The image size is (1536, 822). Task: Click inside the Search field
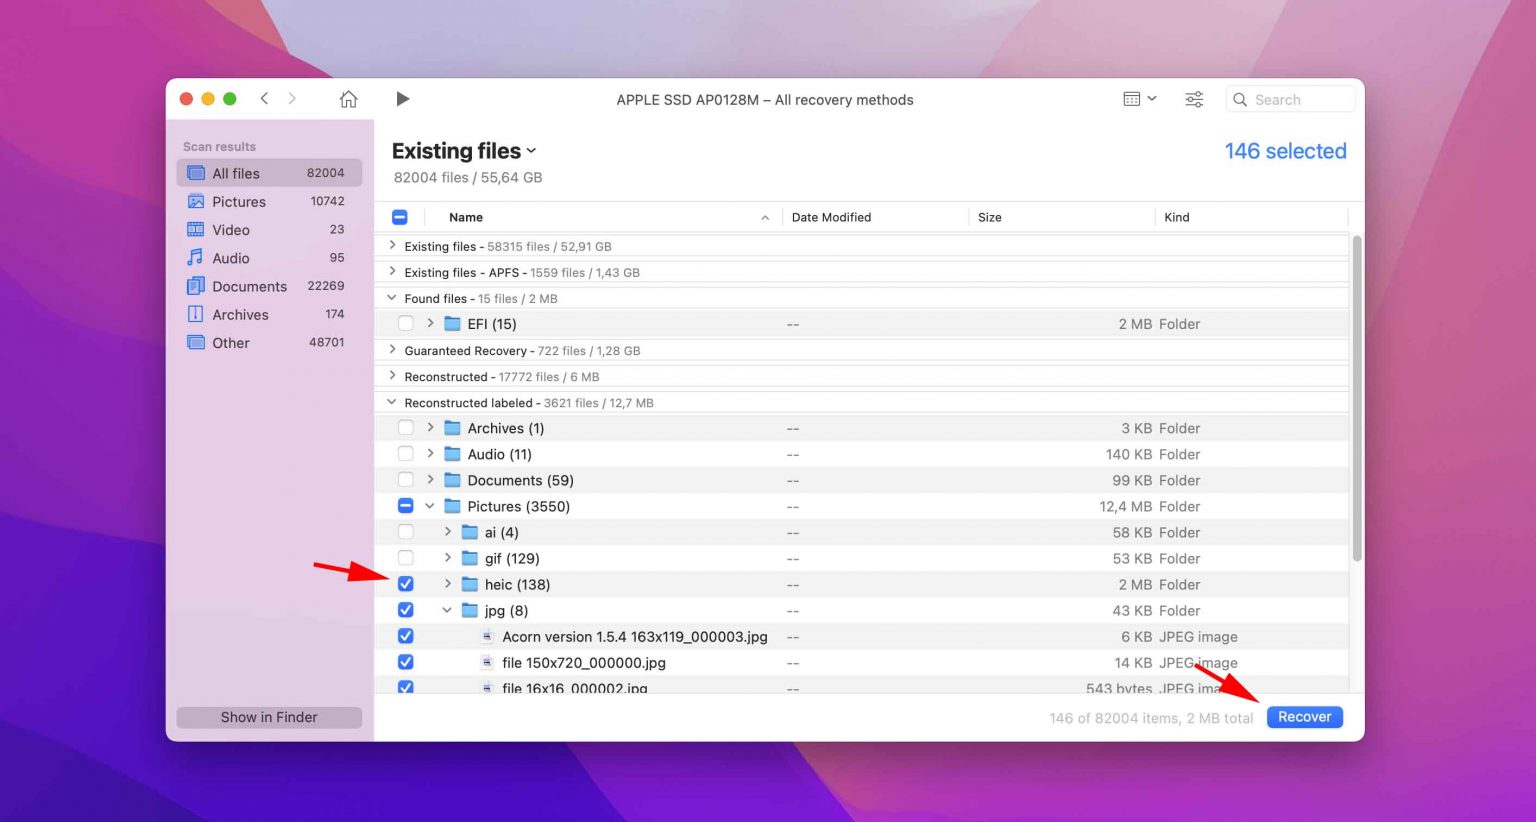[x=1290, y=99]
